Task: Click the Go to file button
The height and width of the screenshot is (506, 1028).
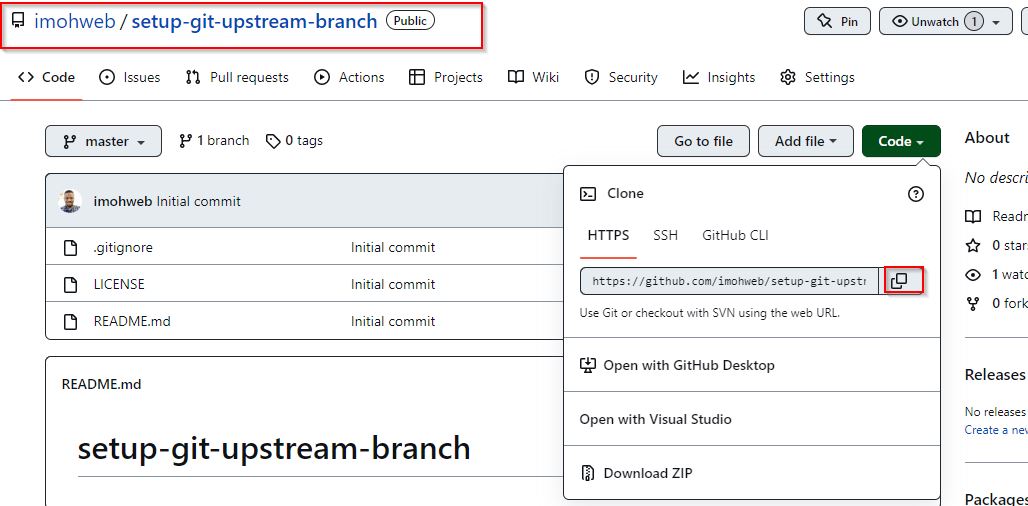Action: pyautogui.click(x=703, y=141)
